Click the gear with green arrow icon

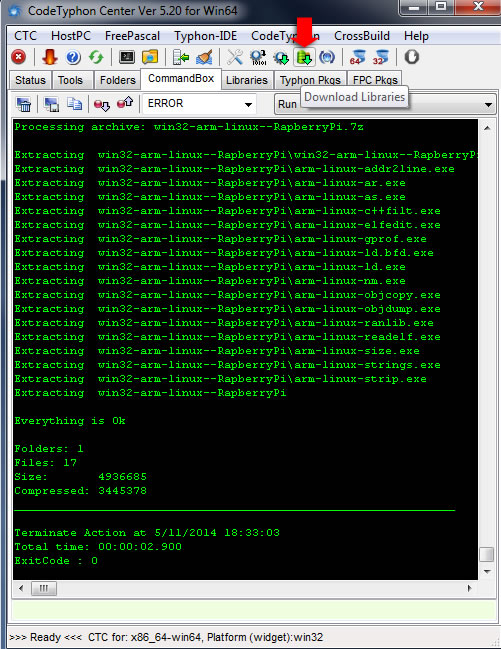coord(282,57)
